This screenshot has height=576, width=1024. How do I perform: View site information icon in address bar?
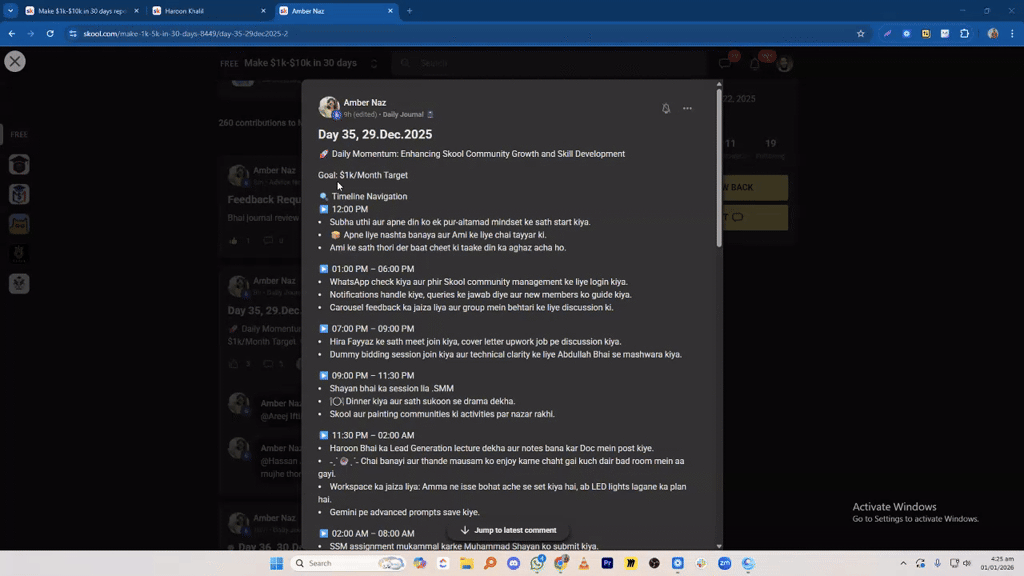pos(72,33)
